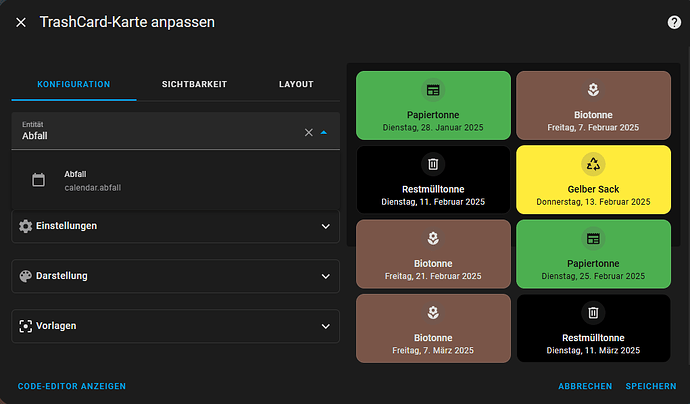Switch to the Sichtbarkeit tab
The height and width of the screenshot is (404, 690).
click(x=194, y=84)
